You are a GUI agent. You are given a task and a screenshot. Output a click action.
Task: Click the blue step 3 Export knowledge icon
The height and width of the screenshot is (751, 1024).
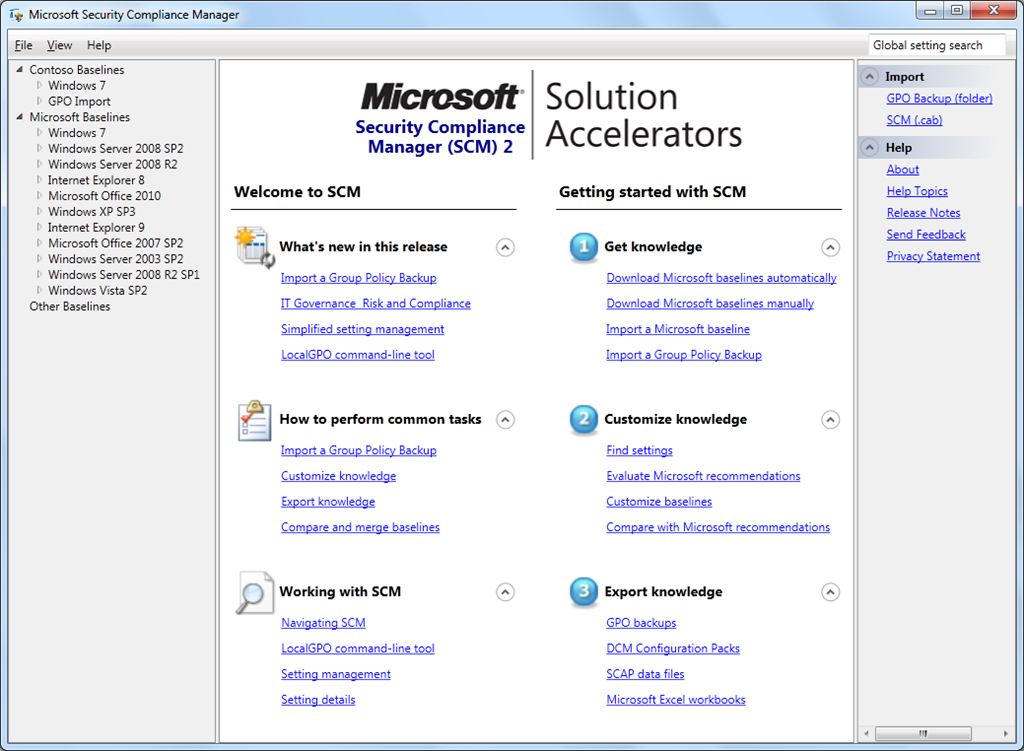click(583, 592)
